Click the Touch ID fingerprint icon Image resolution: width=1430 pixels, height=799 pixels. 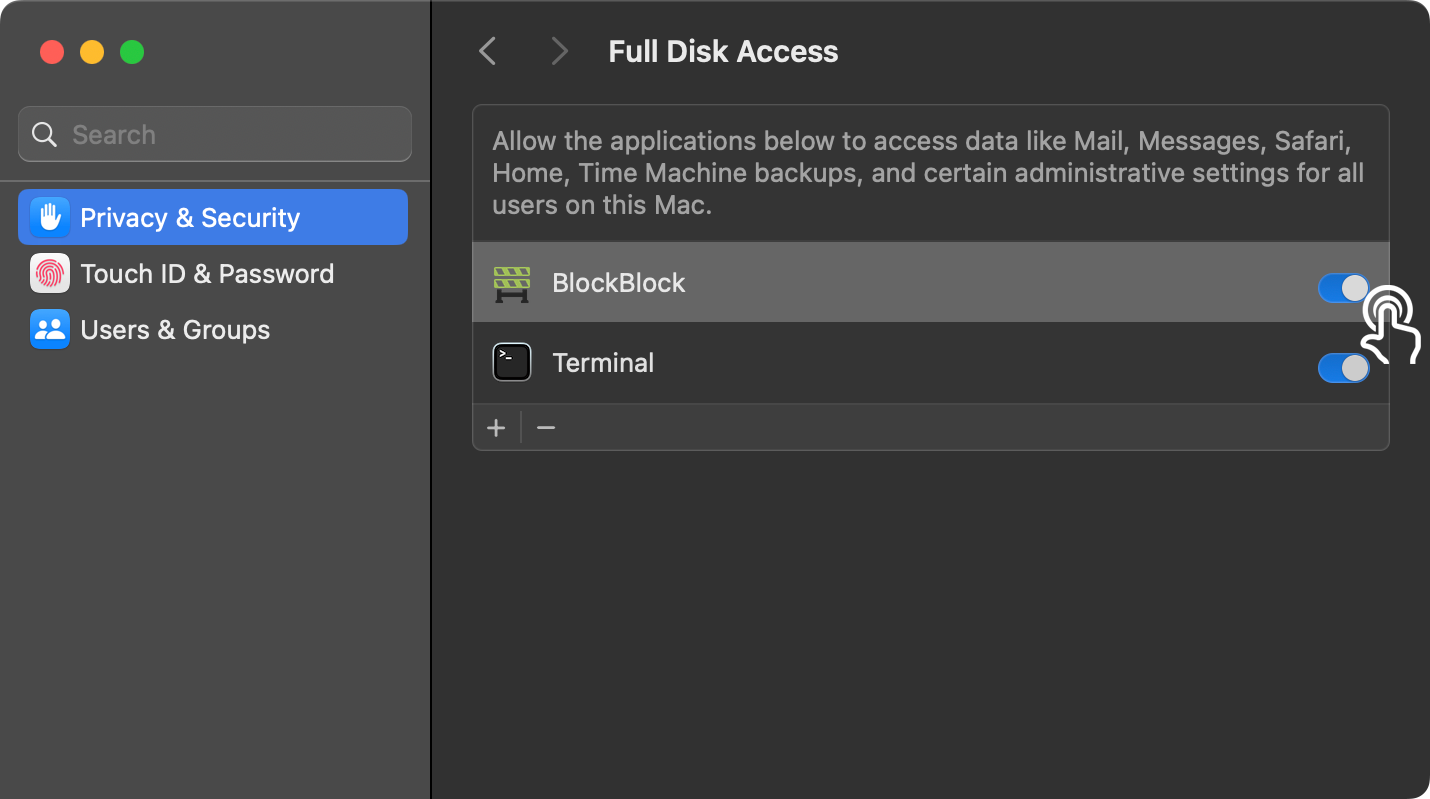[50, 273]
